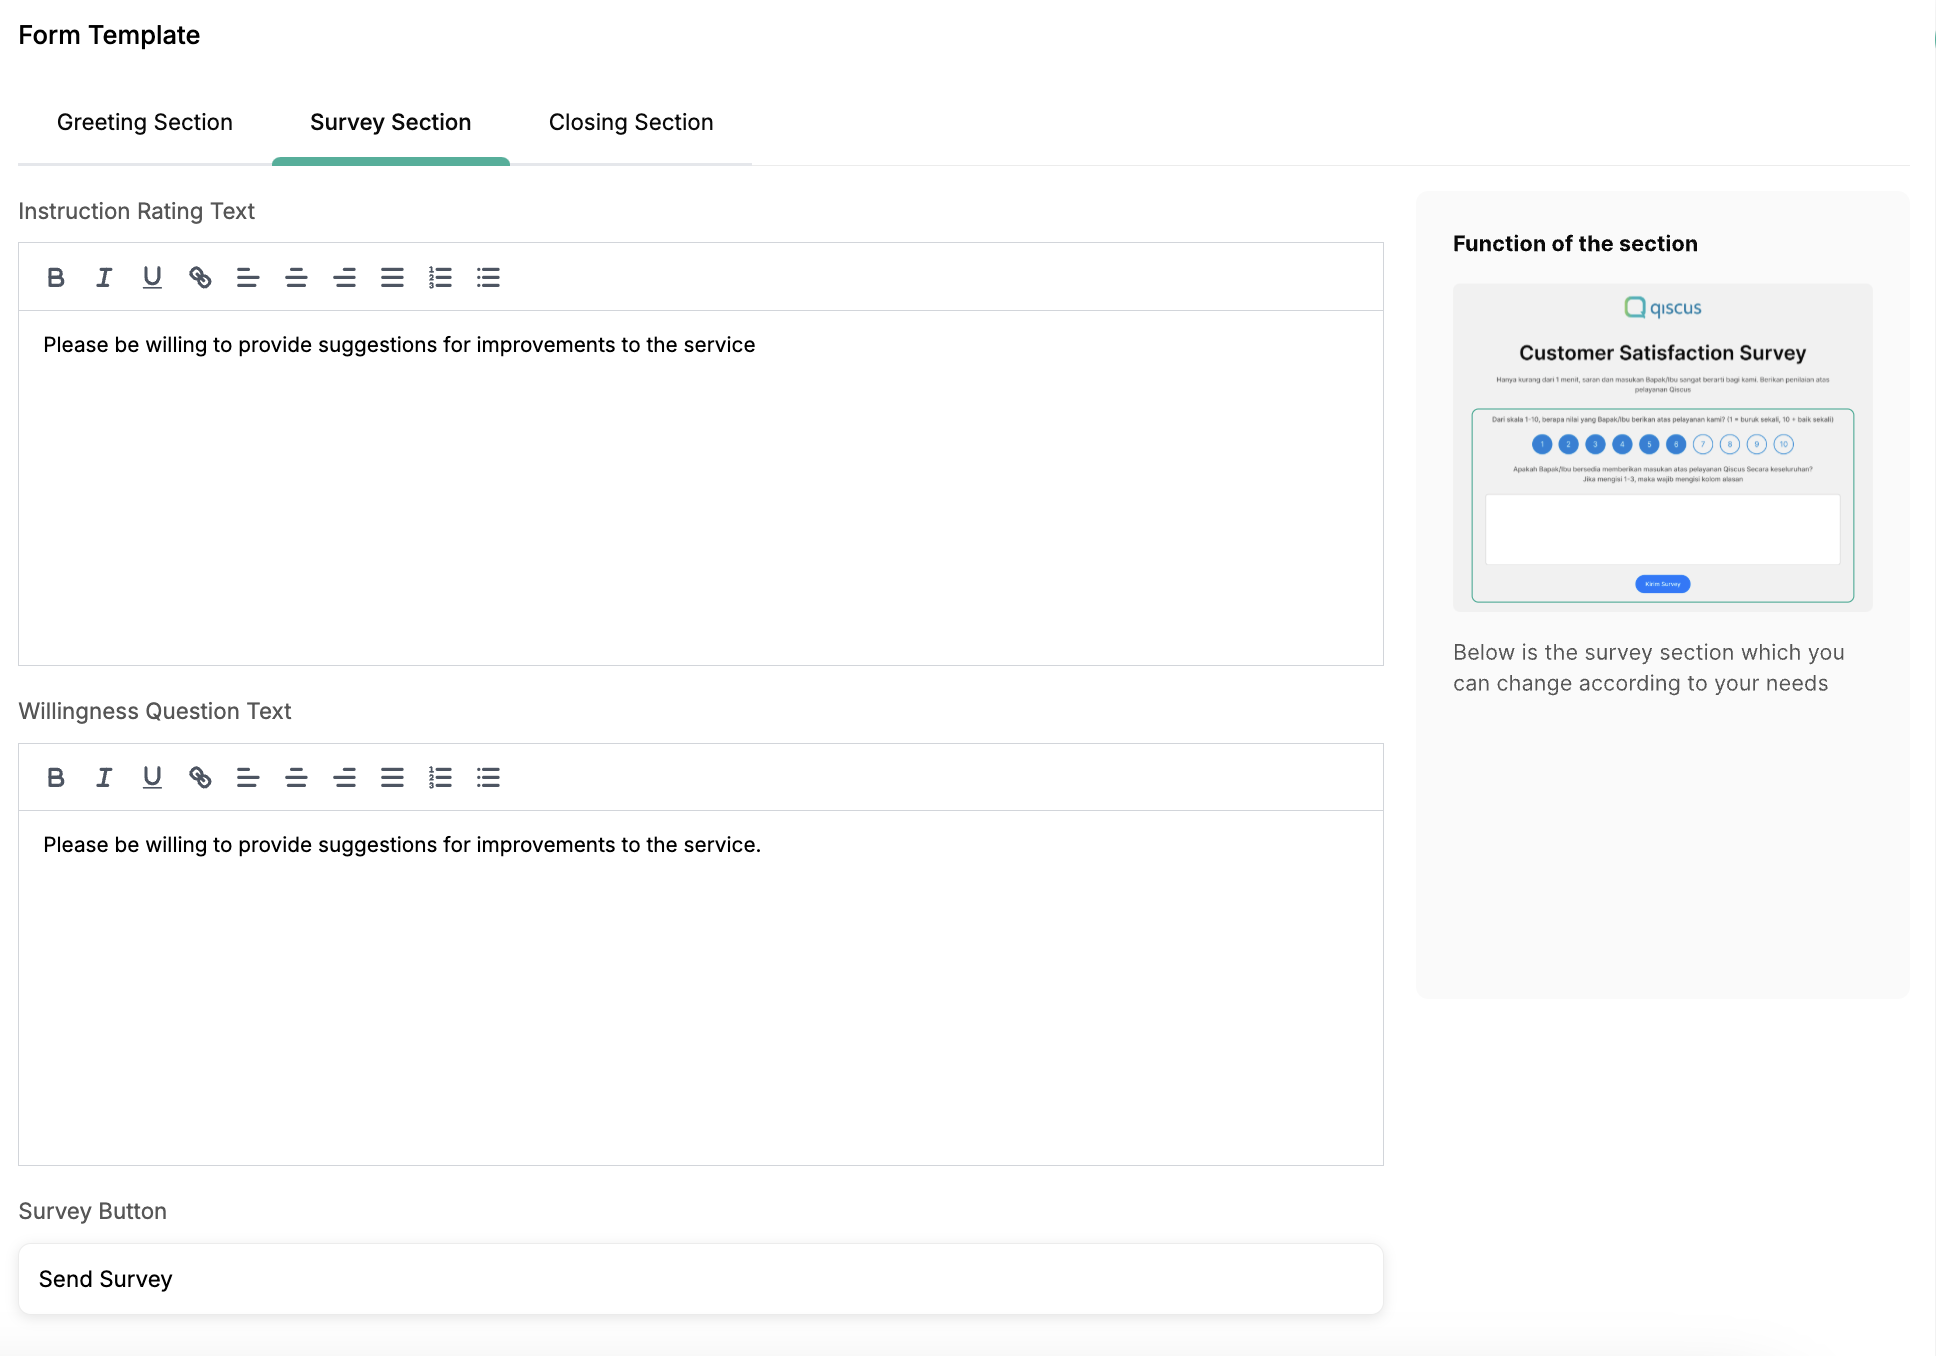Image resolution: width=1936 pixels, height=1356 pixels.
Task: Toggle Underline in Instruction Rating Text toolbar
Action: (x=152, y=277)
